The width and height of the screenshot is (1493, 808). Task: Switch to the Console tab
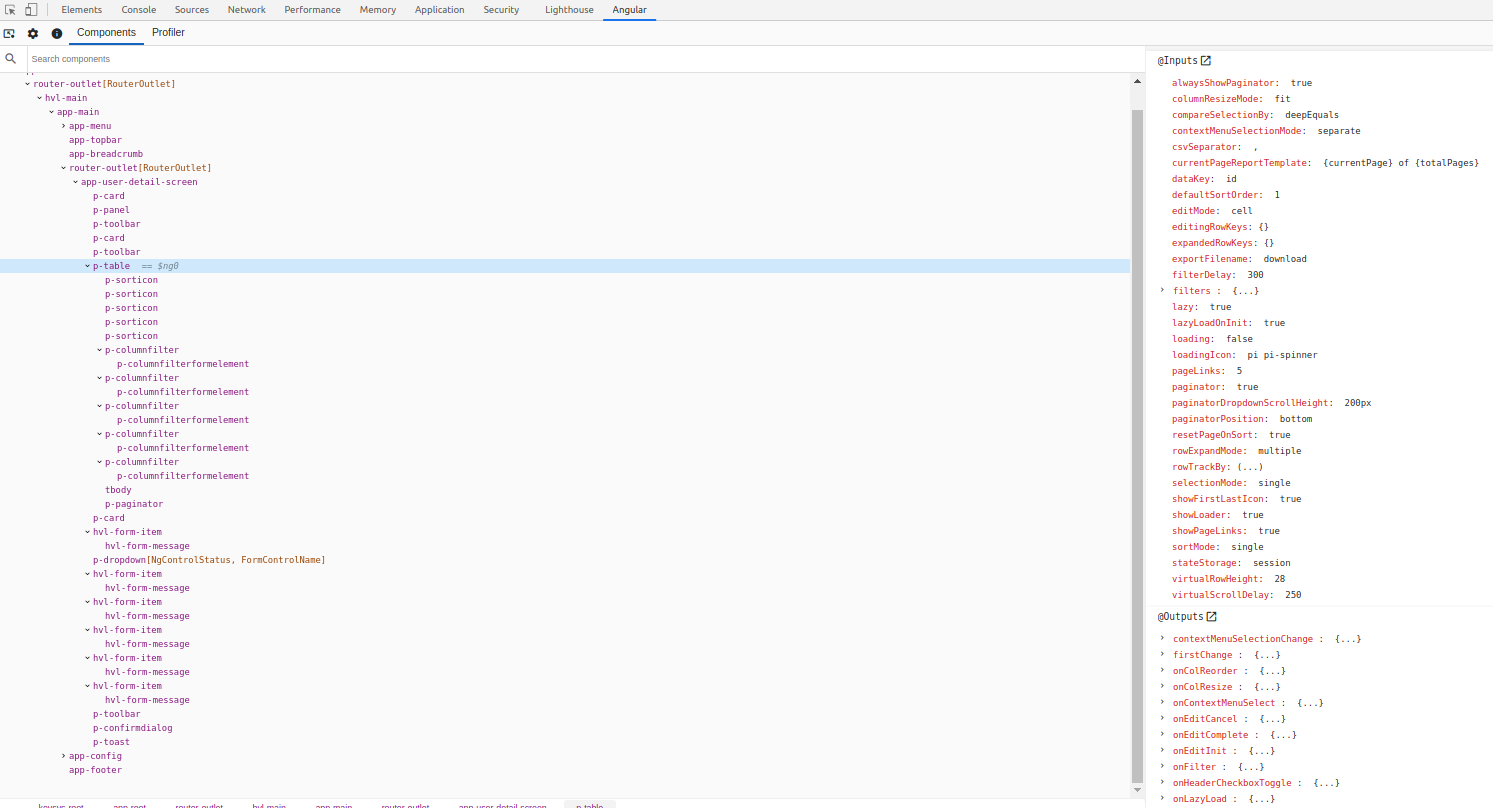138,10
